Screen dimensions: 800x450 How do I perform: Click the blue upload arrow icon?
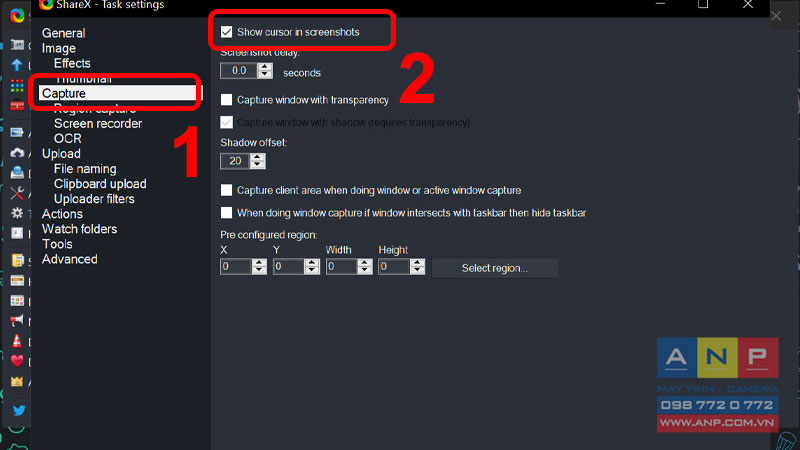pyautogui.click(x=16, y=65)
